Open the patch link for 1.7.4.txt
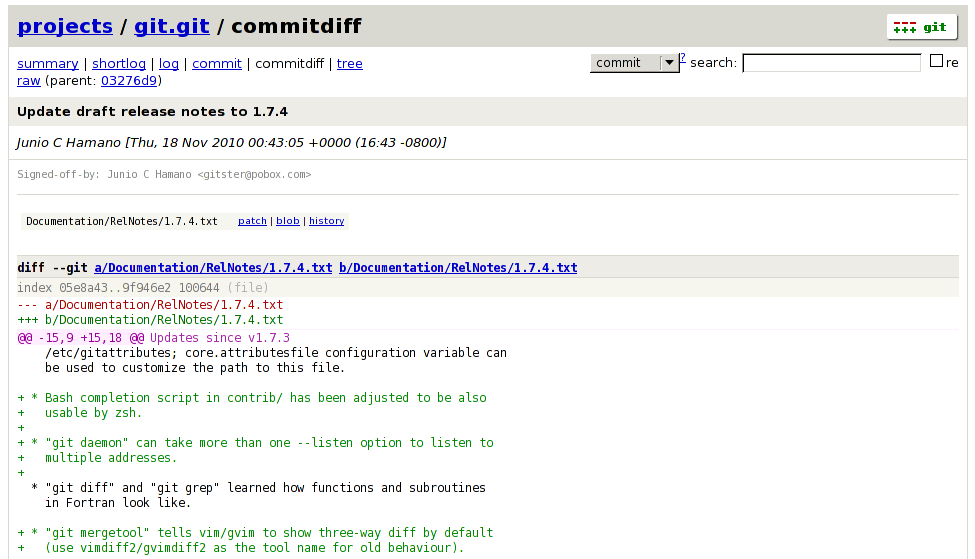This screenshot has height=559, width=975. coord(252,221)
